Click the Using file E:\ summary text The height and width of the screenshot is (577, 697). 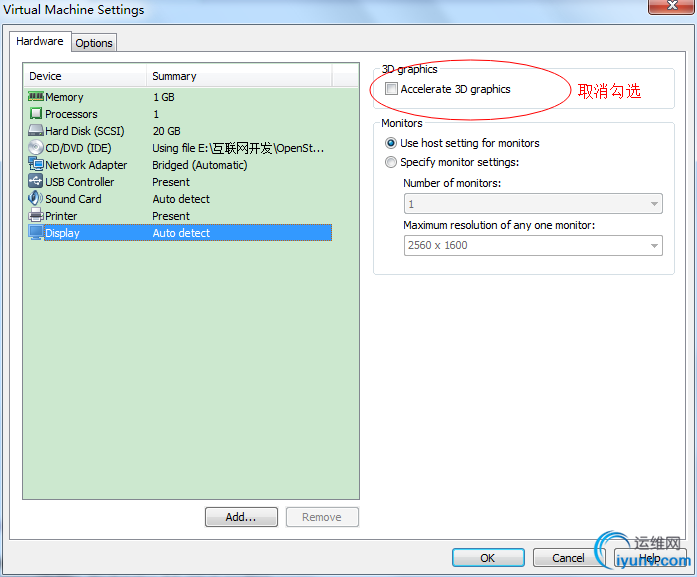(x=238, y=148)
